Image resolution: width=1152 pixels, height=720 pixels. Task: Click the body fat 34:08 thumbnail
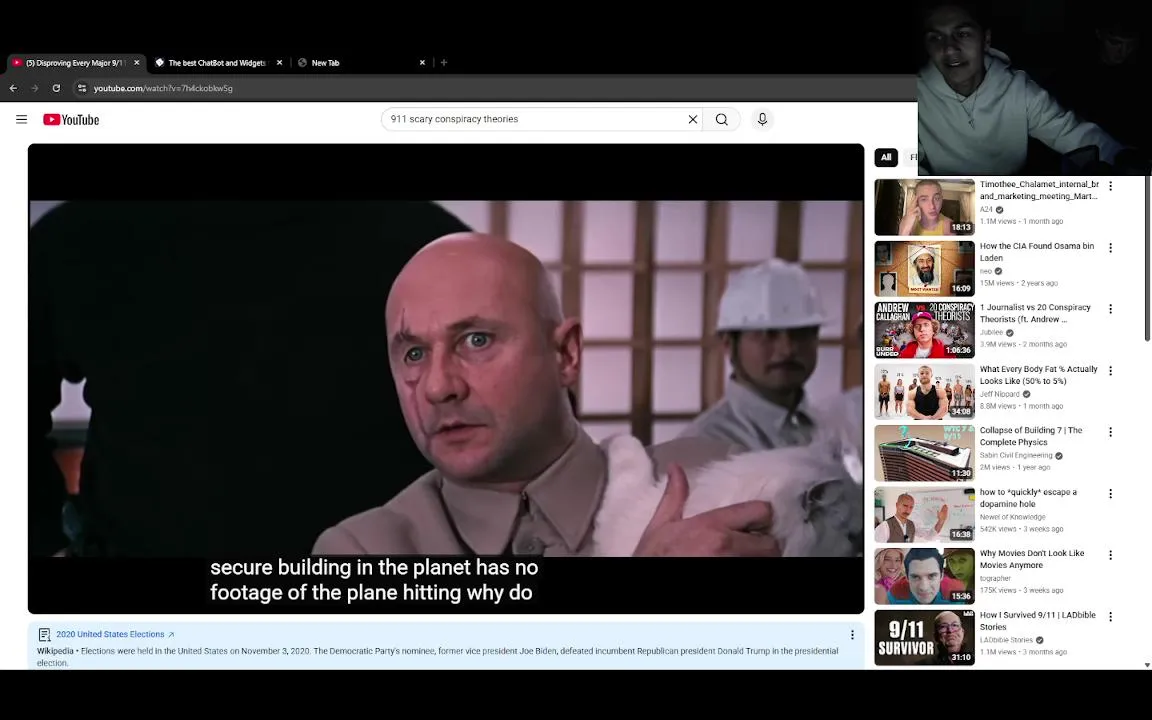coord(924,392)
